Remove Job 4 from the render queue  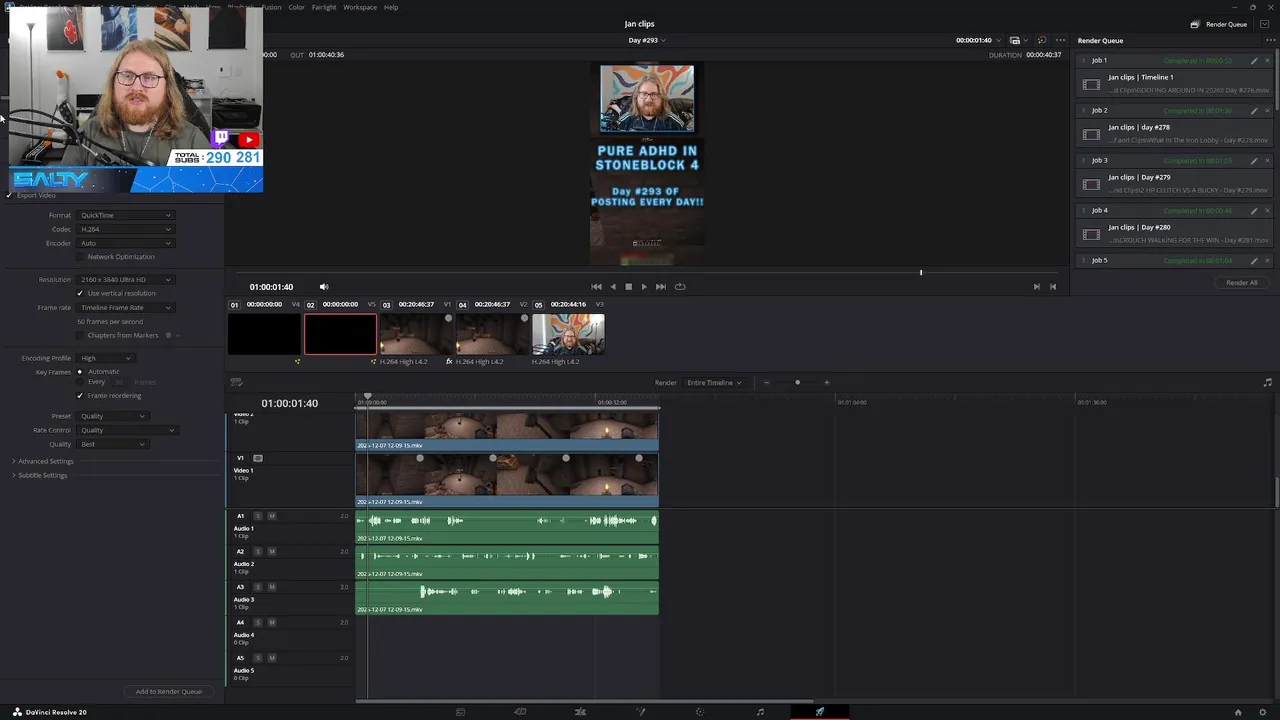tap(1268, 210)
